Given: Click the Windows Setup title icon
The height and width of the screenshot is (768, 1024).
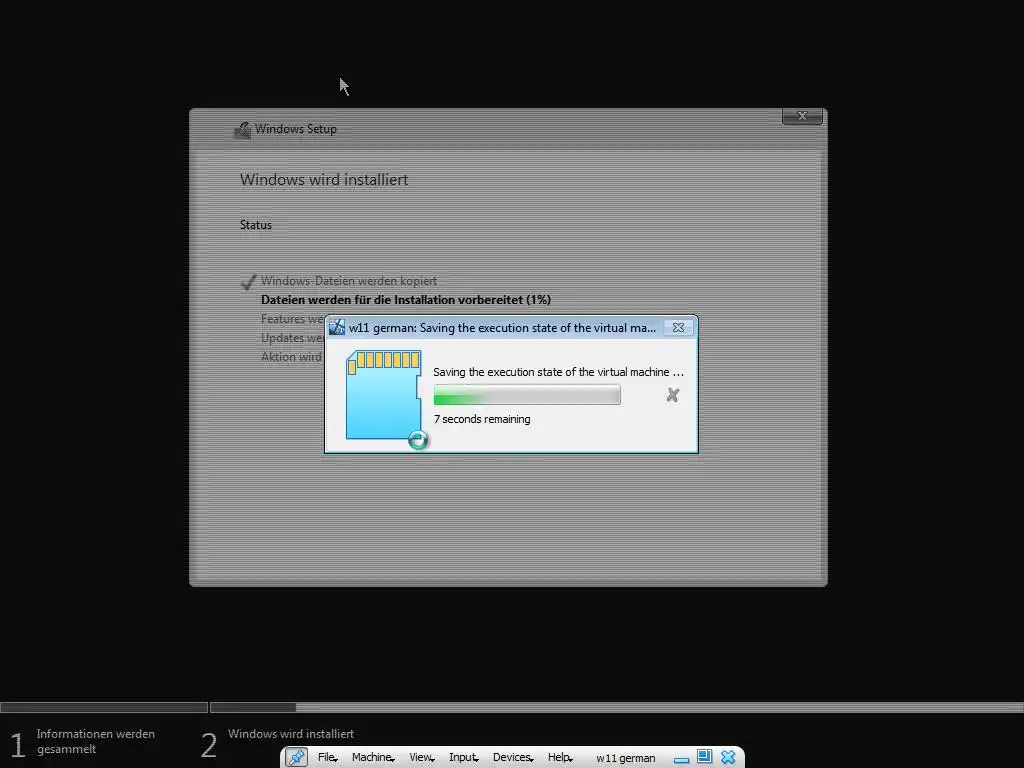Looking at the screenshot, I should pyautogui.click(x=242, y=130).
